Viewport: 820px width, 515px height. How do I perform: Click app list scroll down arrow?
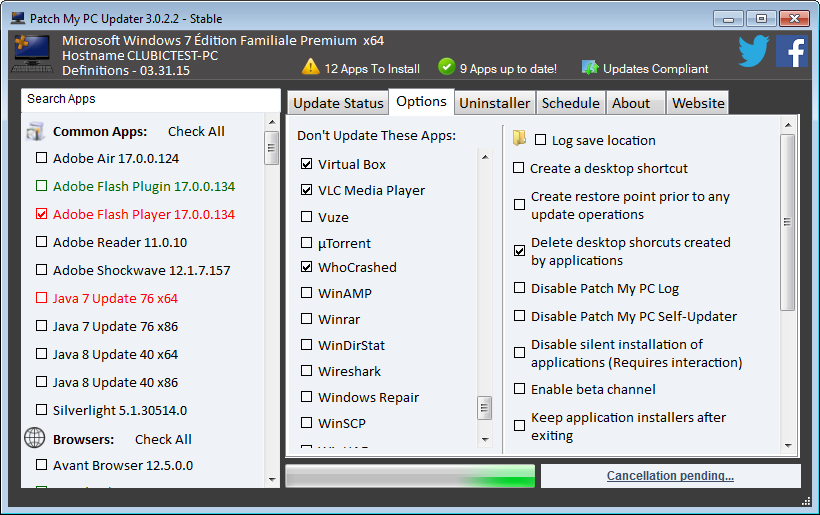(272, 479)
